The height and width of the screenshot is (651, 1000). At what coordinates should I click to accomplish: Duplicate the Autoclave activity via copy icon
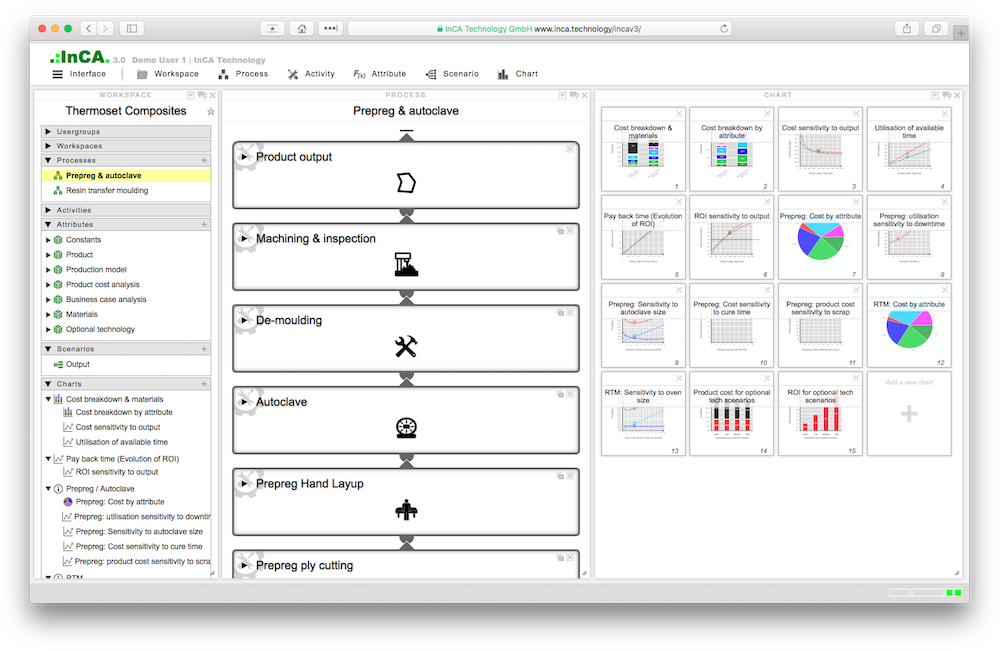560,394
